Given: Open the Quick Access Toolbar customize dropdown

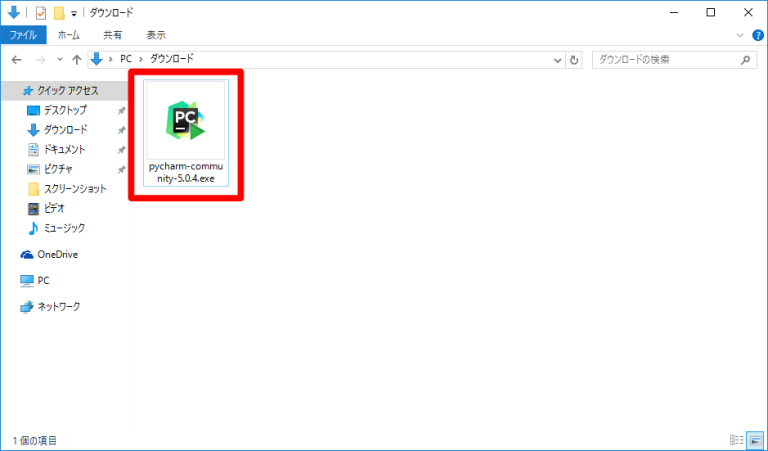Looking at the screenshot, I should point(74,14).
